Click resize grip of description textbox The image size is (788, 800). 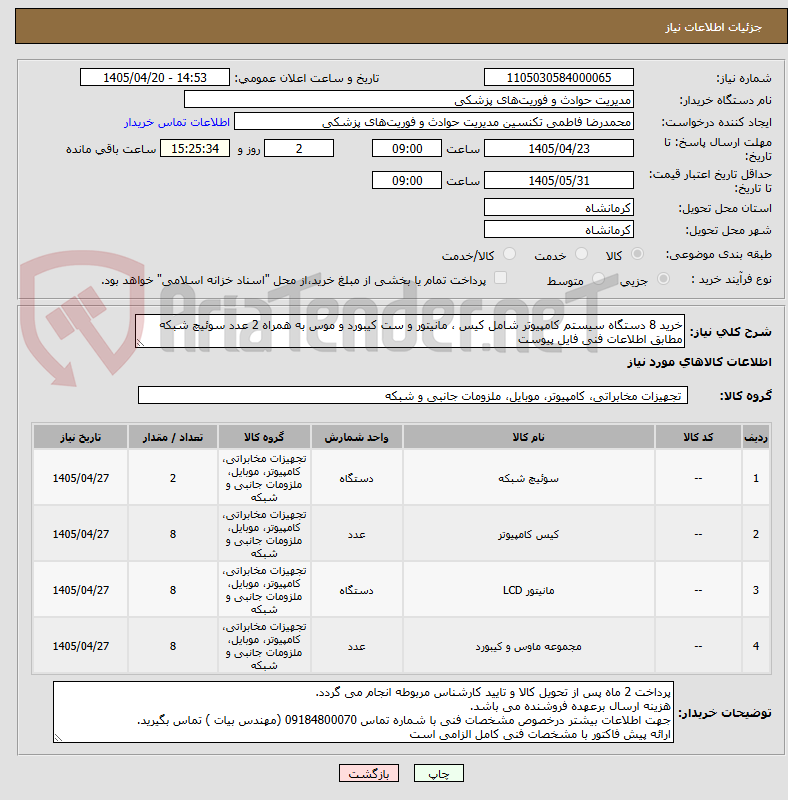140,343
